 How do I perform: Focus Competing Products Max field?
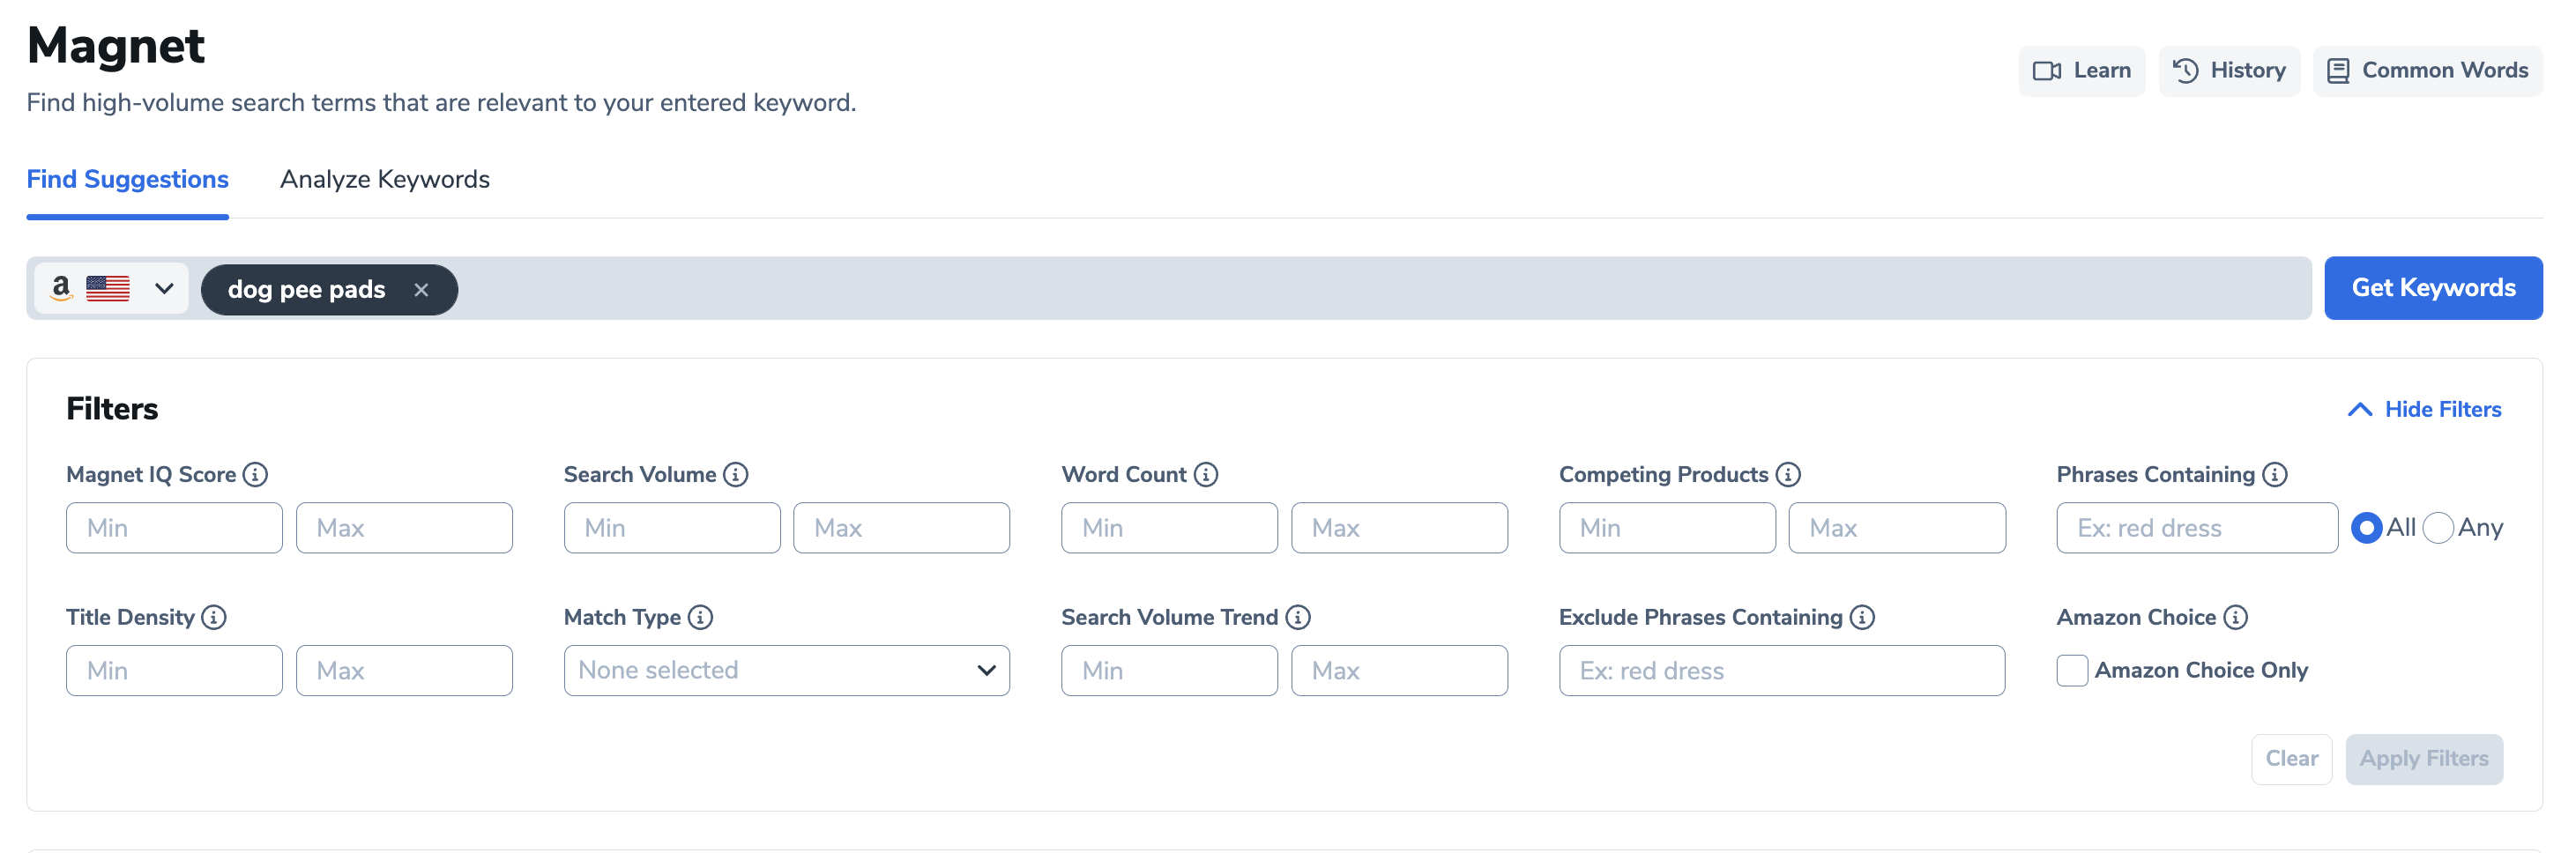tap(1897, 528)
